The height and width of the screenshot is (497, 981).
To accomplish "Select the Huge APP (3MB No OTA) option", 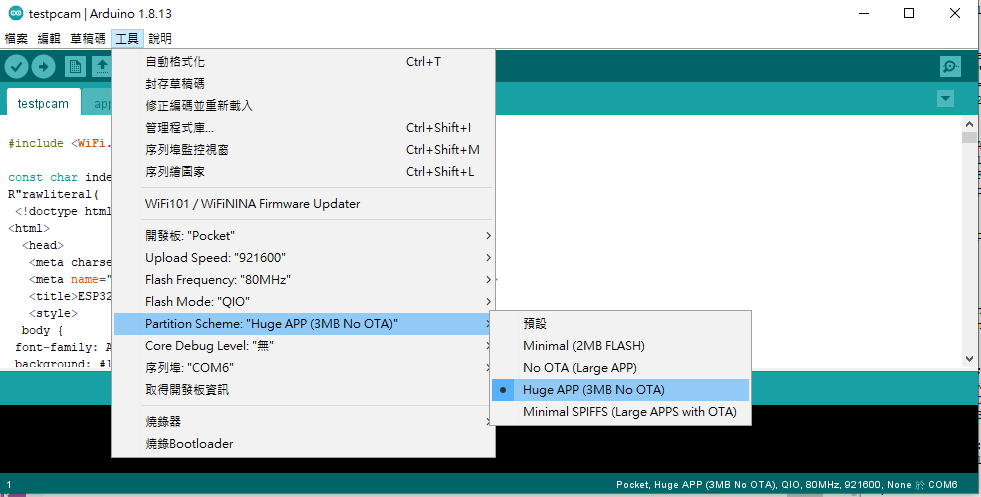I will tap(619, 390).
